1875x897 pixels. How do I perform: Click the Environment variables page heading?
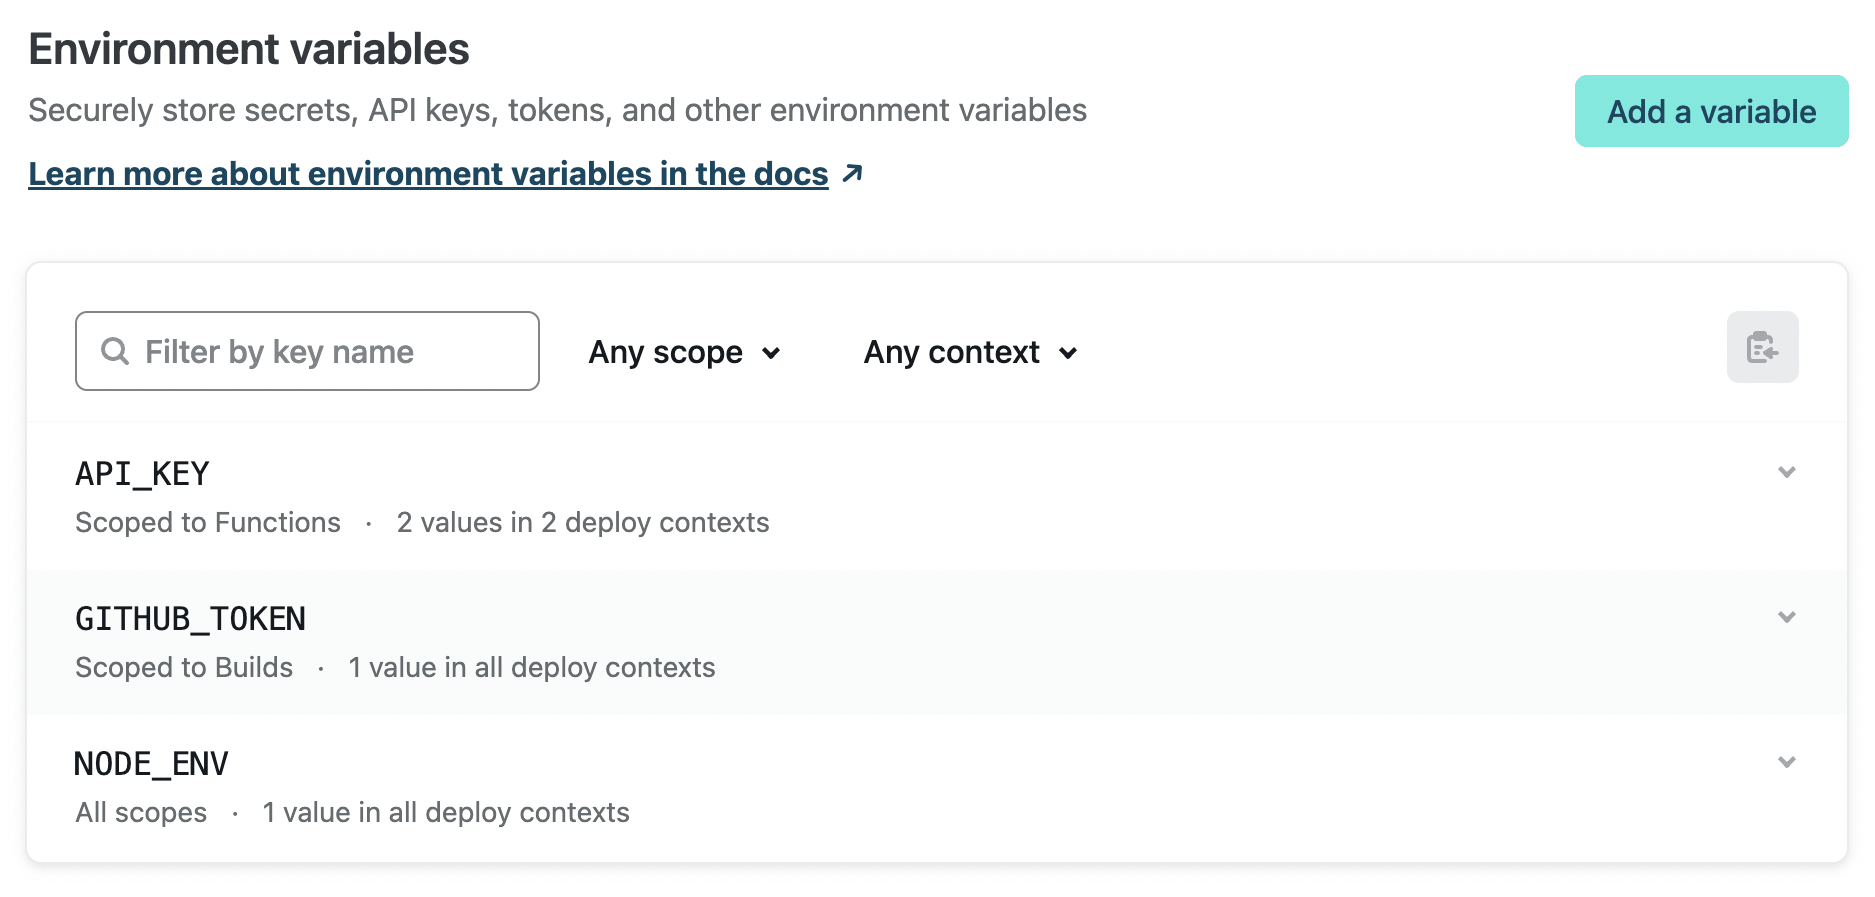pyautogui.click(x=249, y=49)
